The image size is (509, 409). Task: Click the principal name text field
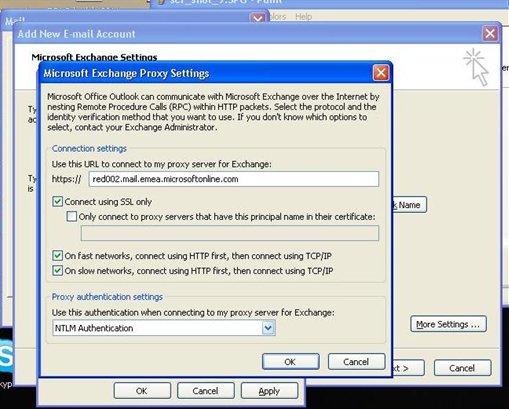tap(230, 233)
